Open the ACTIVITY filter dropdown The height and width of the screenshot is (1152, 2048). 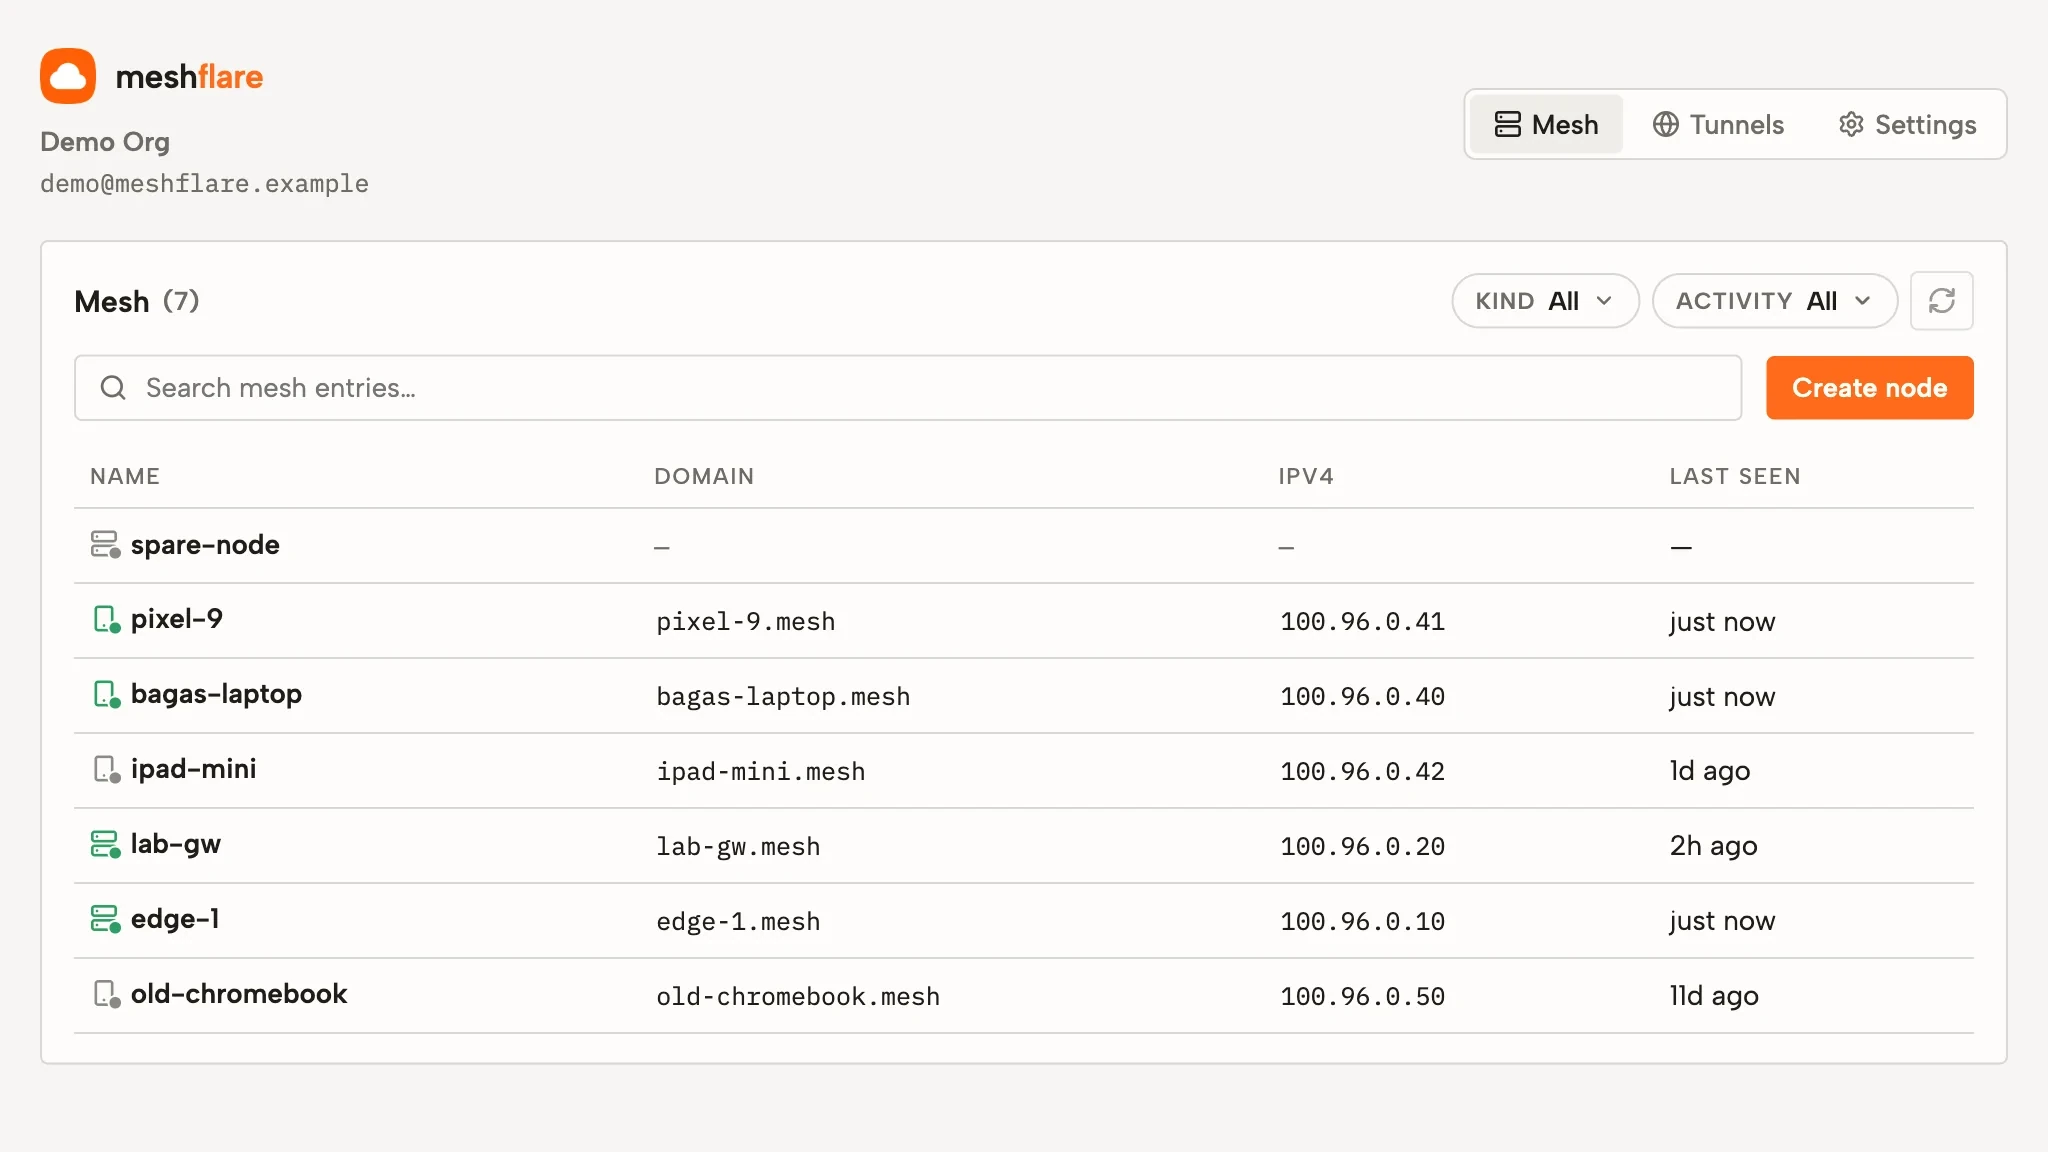pyautogui.click(x=1774, y=301)
